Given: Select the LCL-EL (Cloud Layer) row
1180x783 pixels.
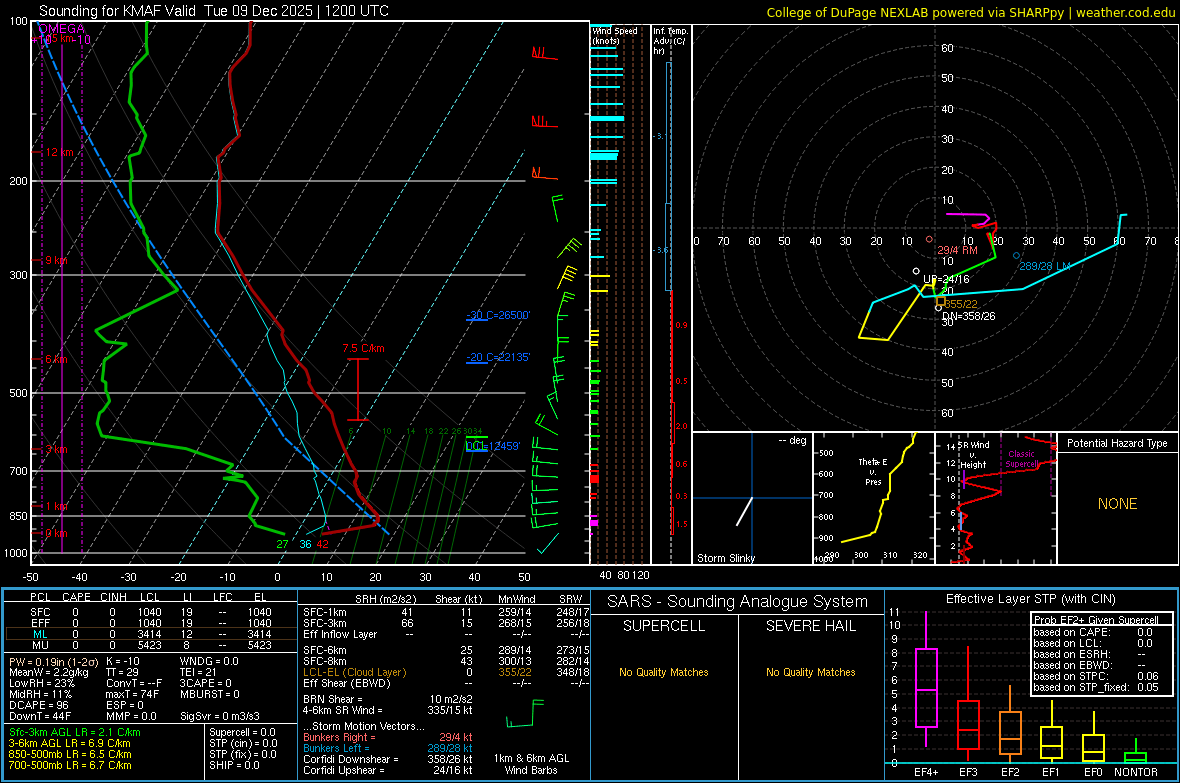Looking at the screenshot, I should point(446,672).
